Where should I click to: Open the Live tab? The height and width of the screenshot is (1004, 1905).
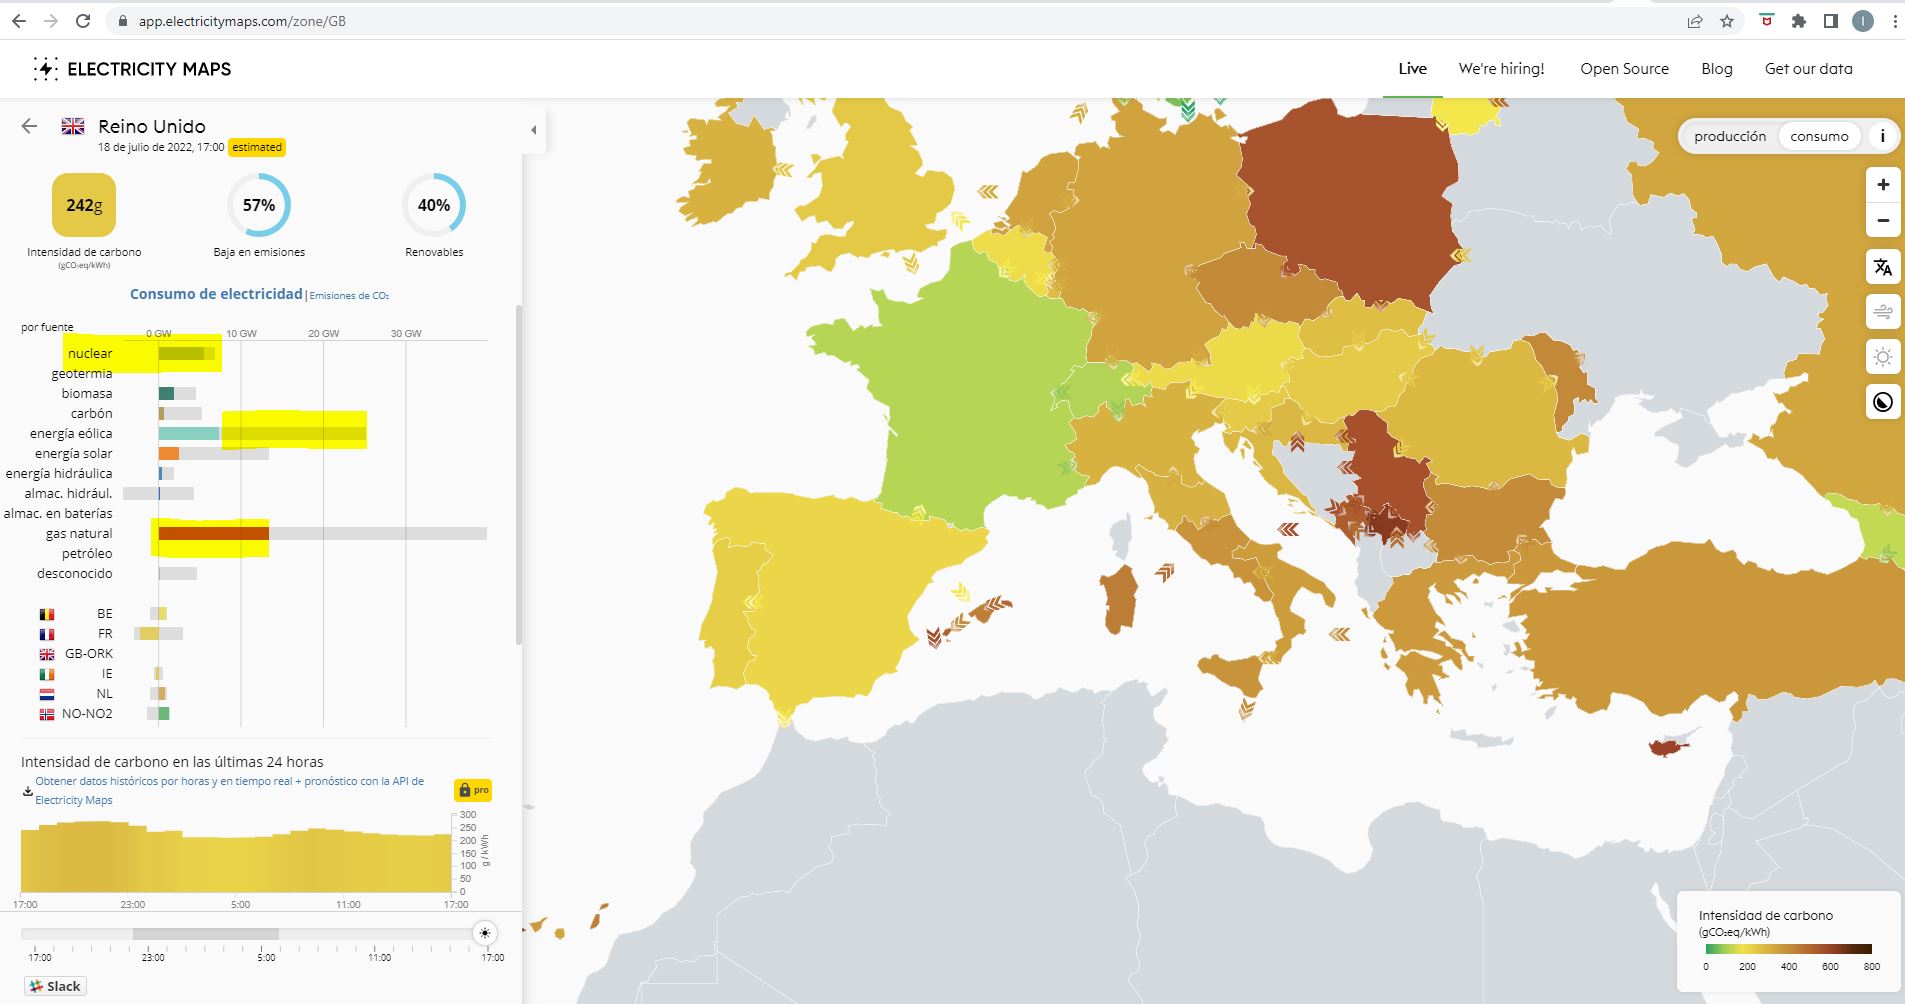[x=1412, y=69]
